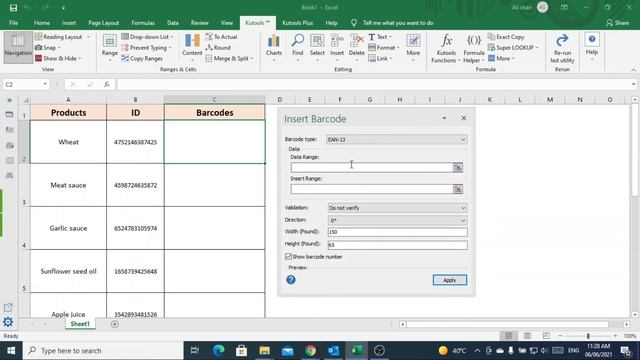Screen dimensions: 640x360
Task: Click the Height (Pound) field
Action: click(397, 245)
